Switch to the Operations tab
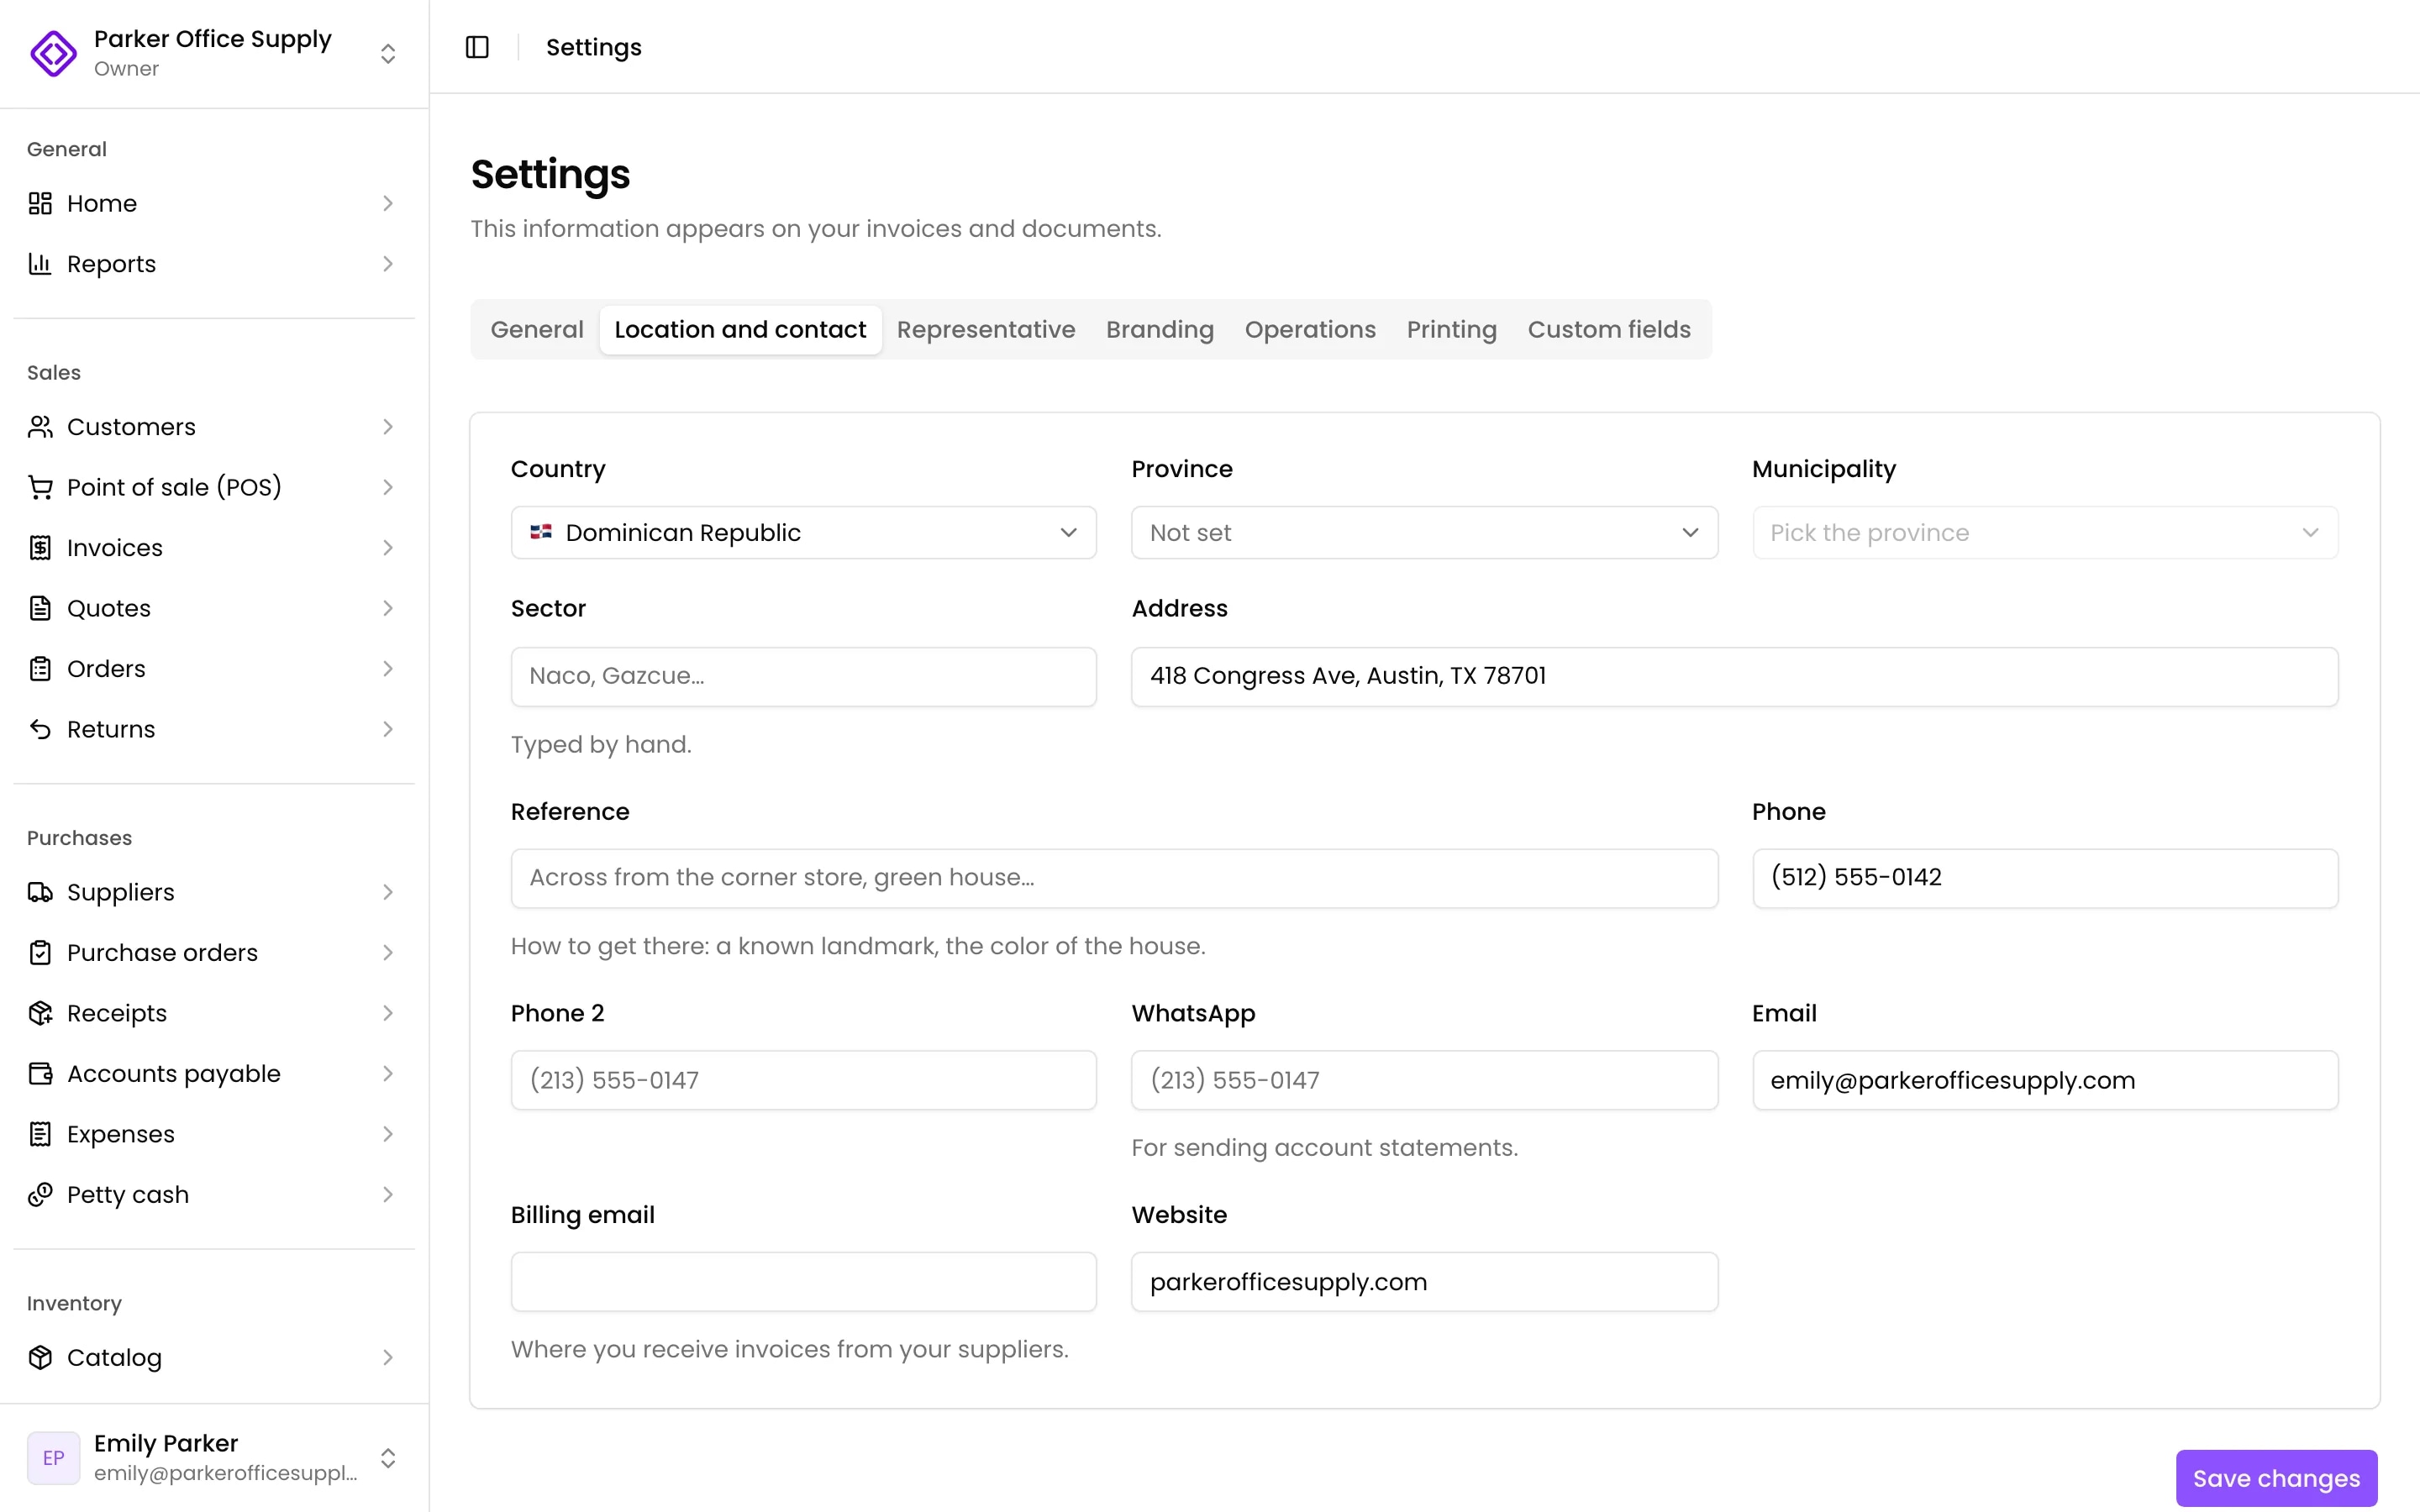 tap(1310, 329)
